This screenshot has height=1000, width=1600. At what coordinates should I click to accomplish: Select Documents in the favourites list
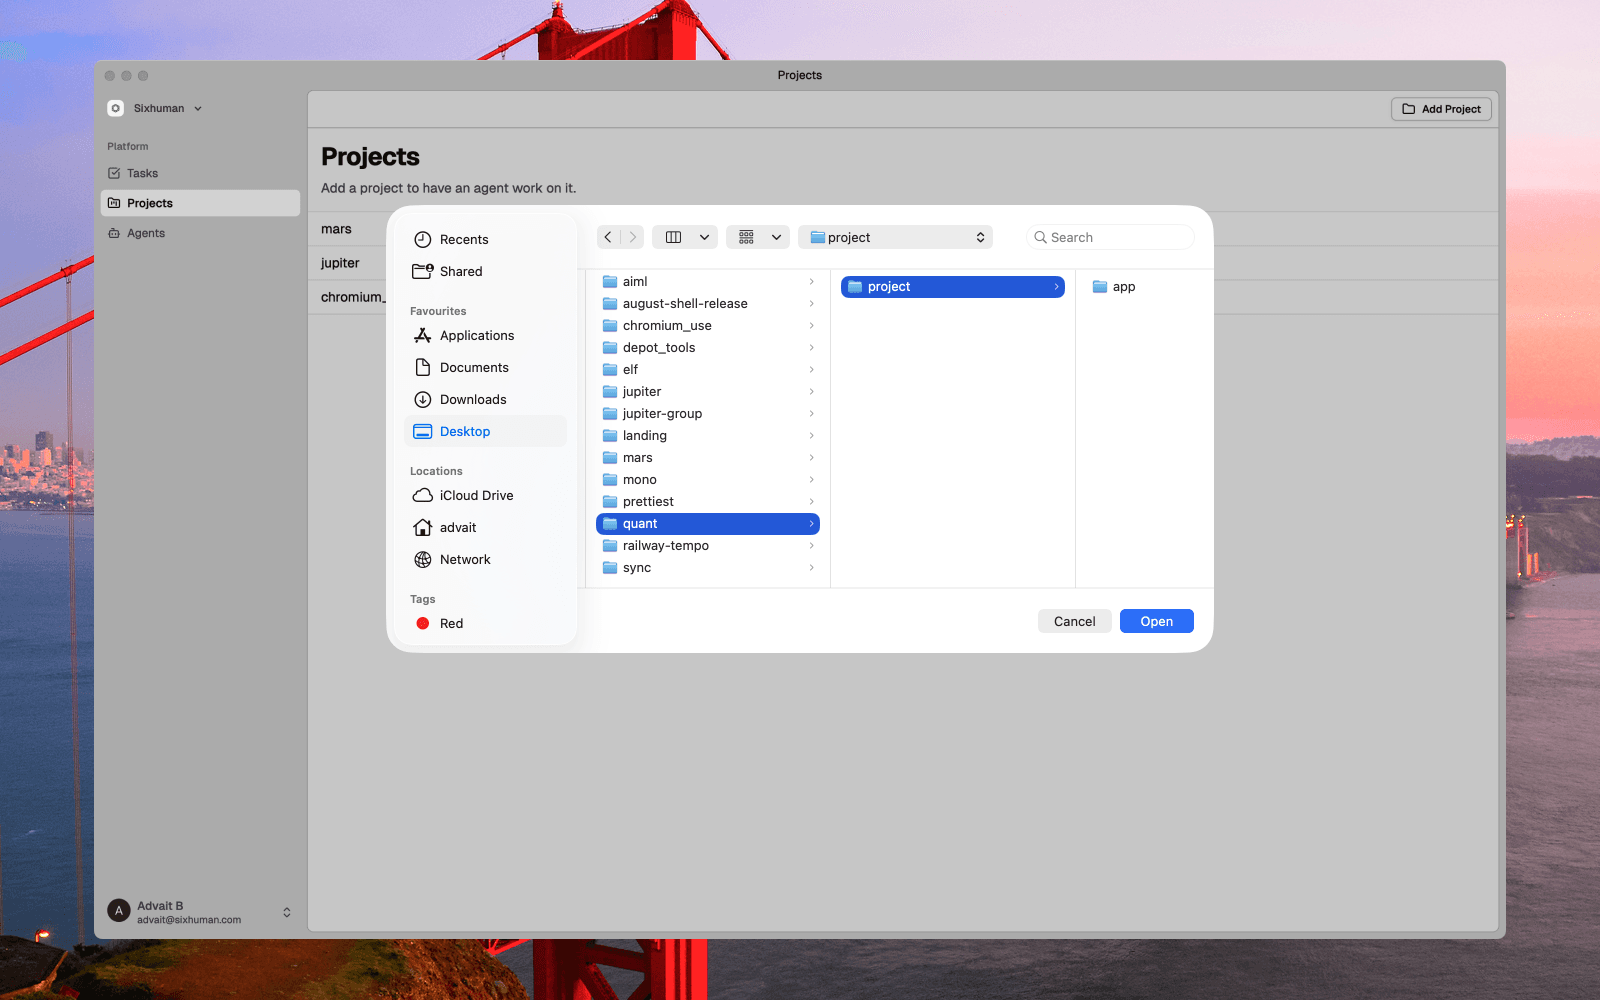(x=472, y=367)
